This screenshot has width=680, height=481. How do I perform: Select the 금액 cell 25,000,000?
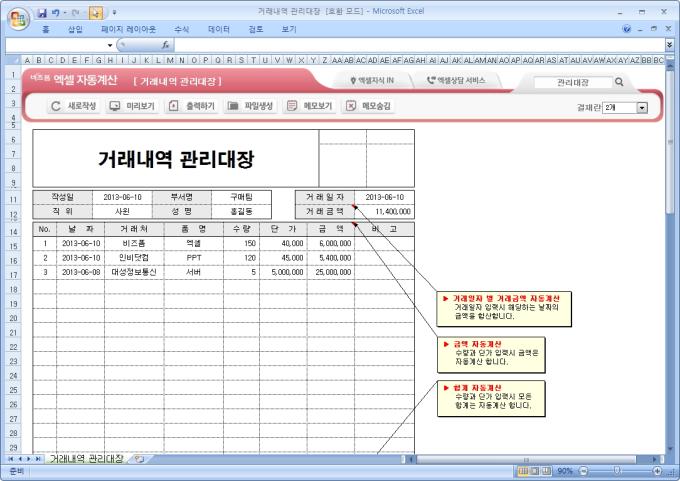tap(330, 272)
